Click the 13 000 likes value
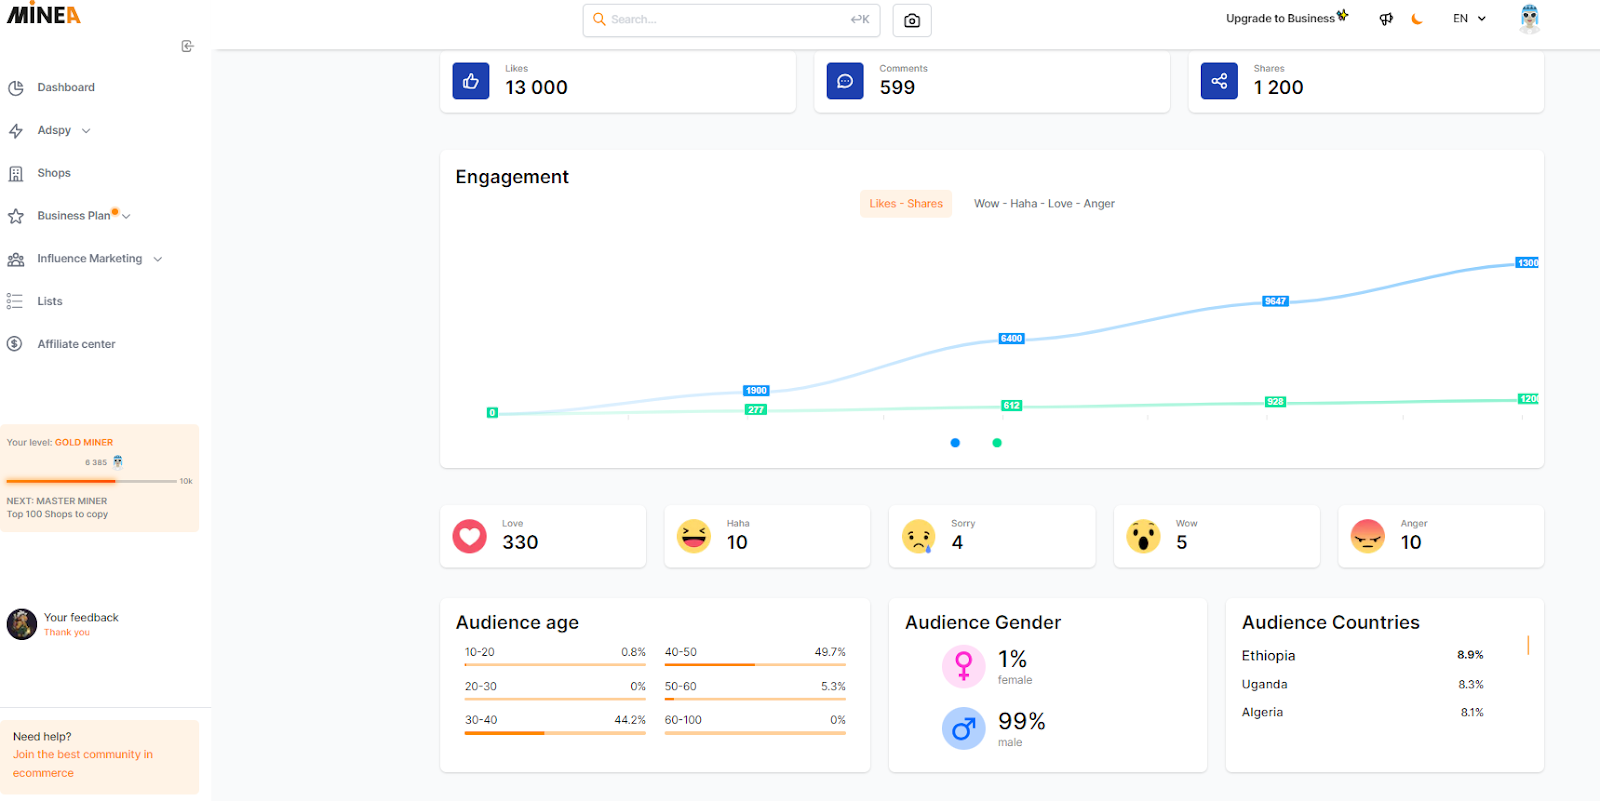Viewport: 1600px width, 801px height. click(x=536, y=88)
